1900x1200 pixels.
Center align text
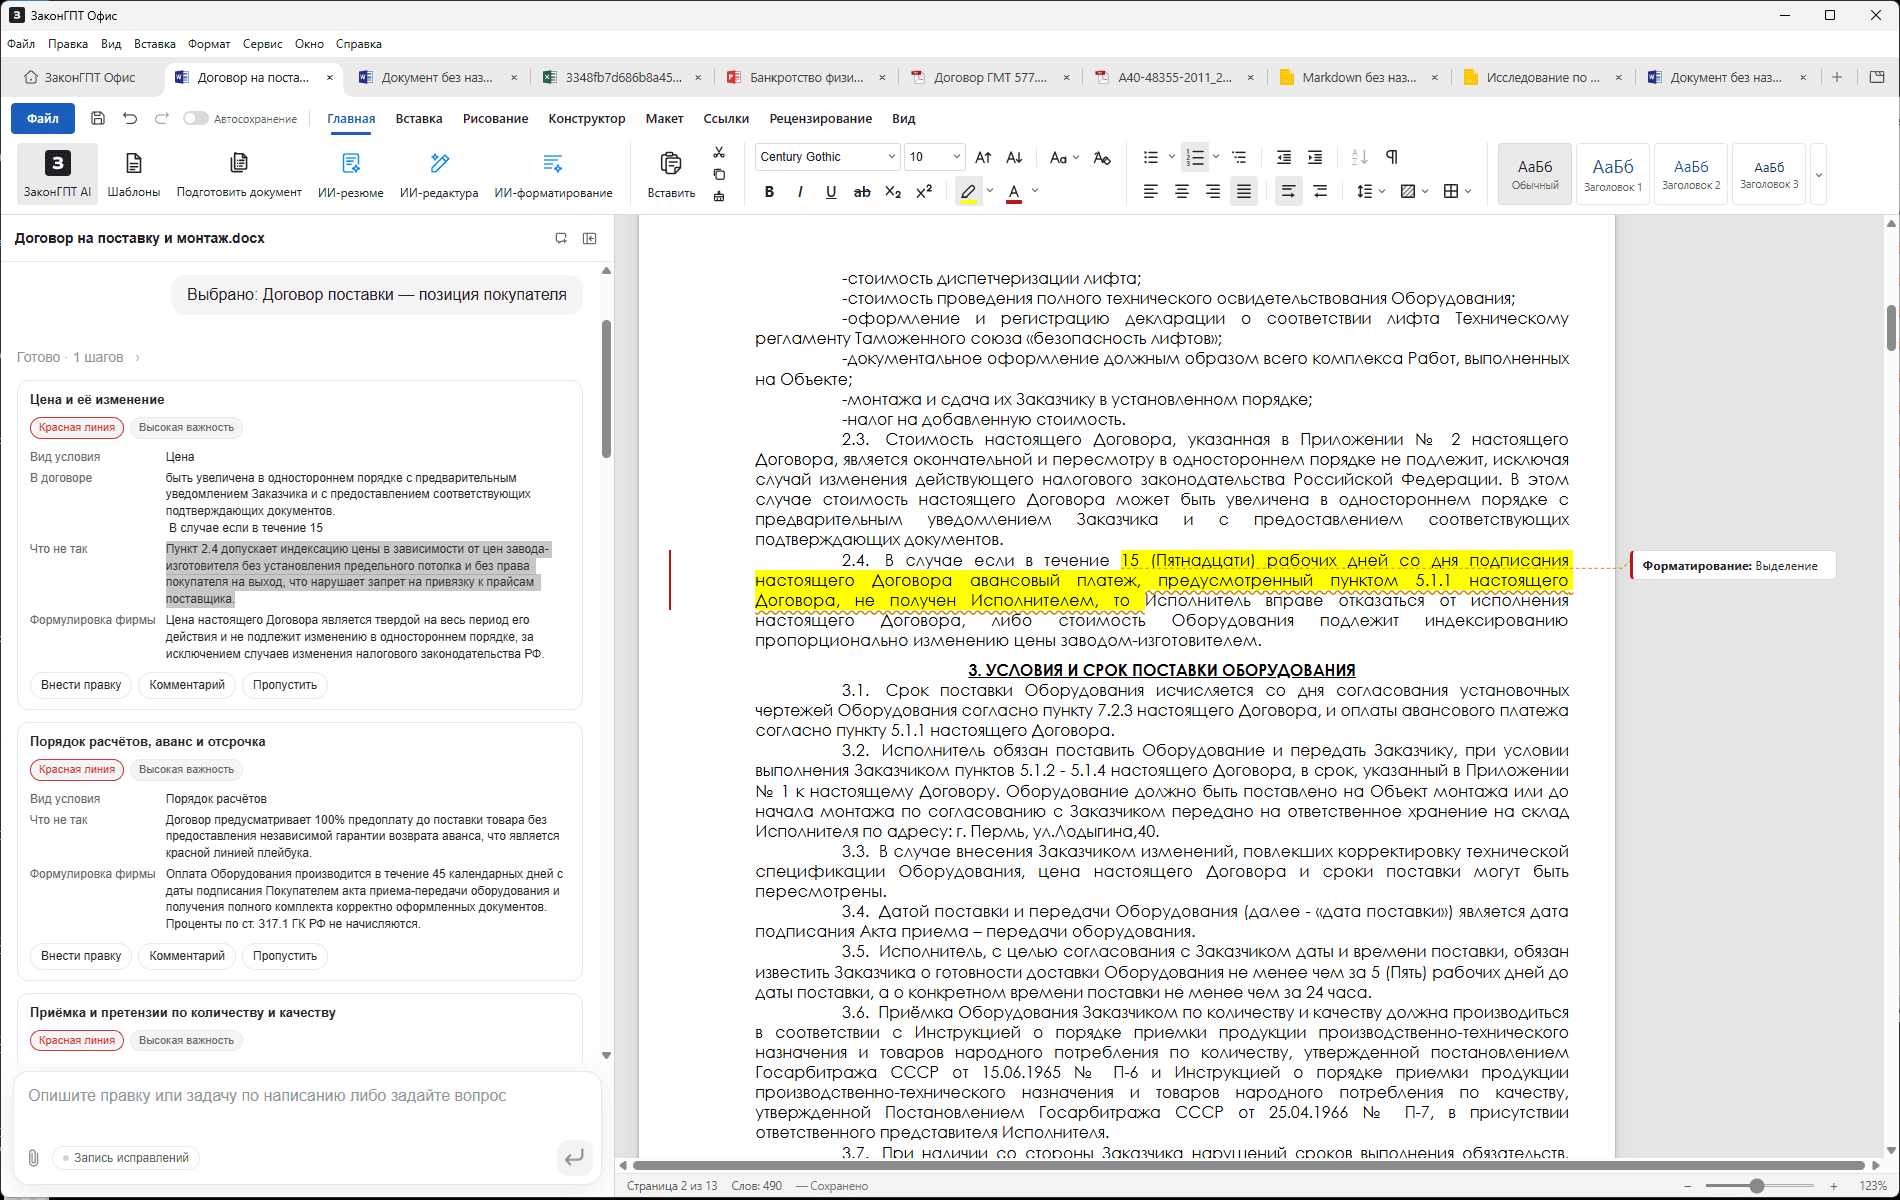(1182, 191)
